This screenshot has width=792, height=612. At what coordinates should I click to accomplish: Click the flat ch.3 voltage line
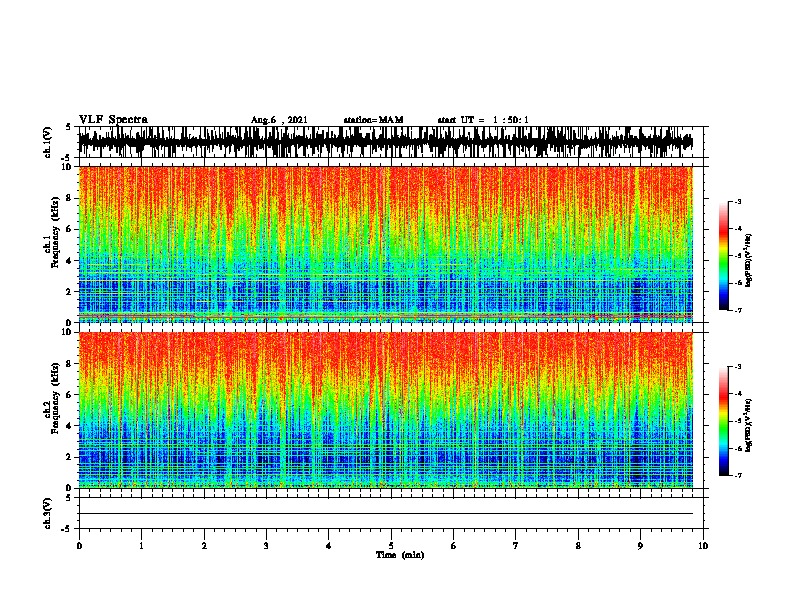385,514
